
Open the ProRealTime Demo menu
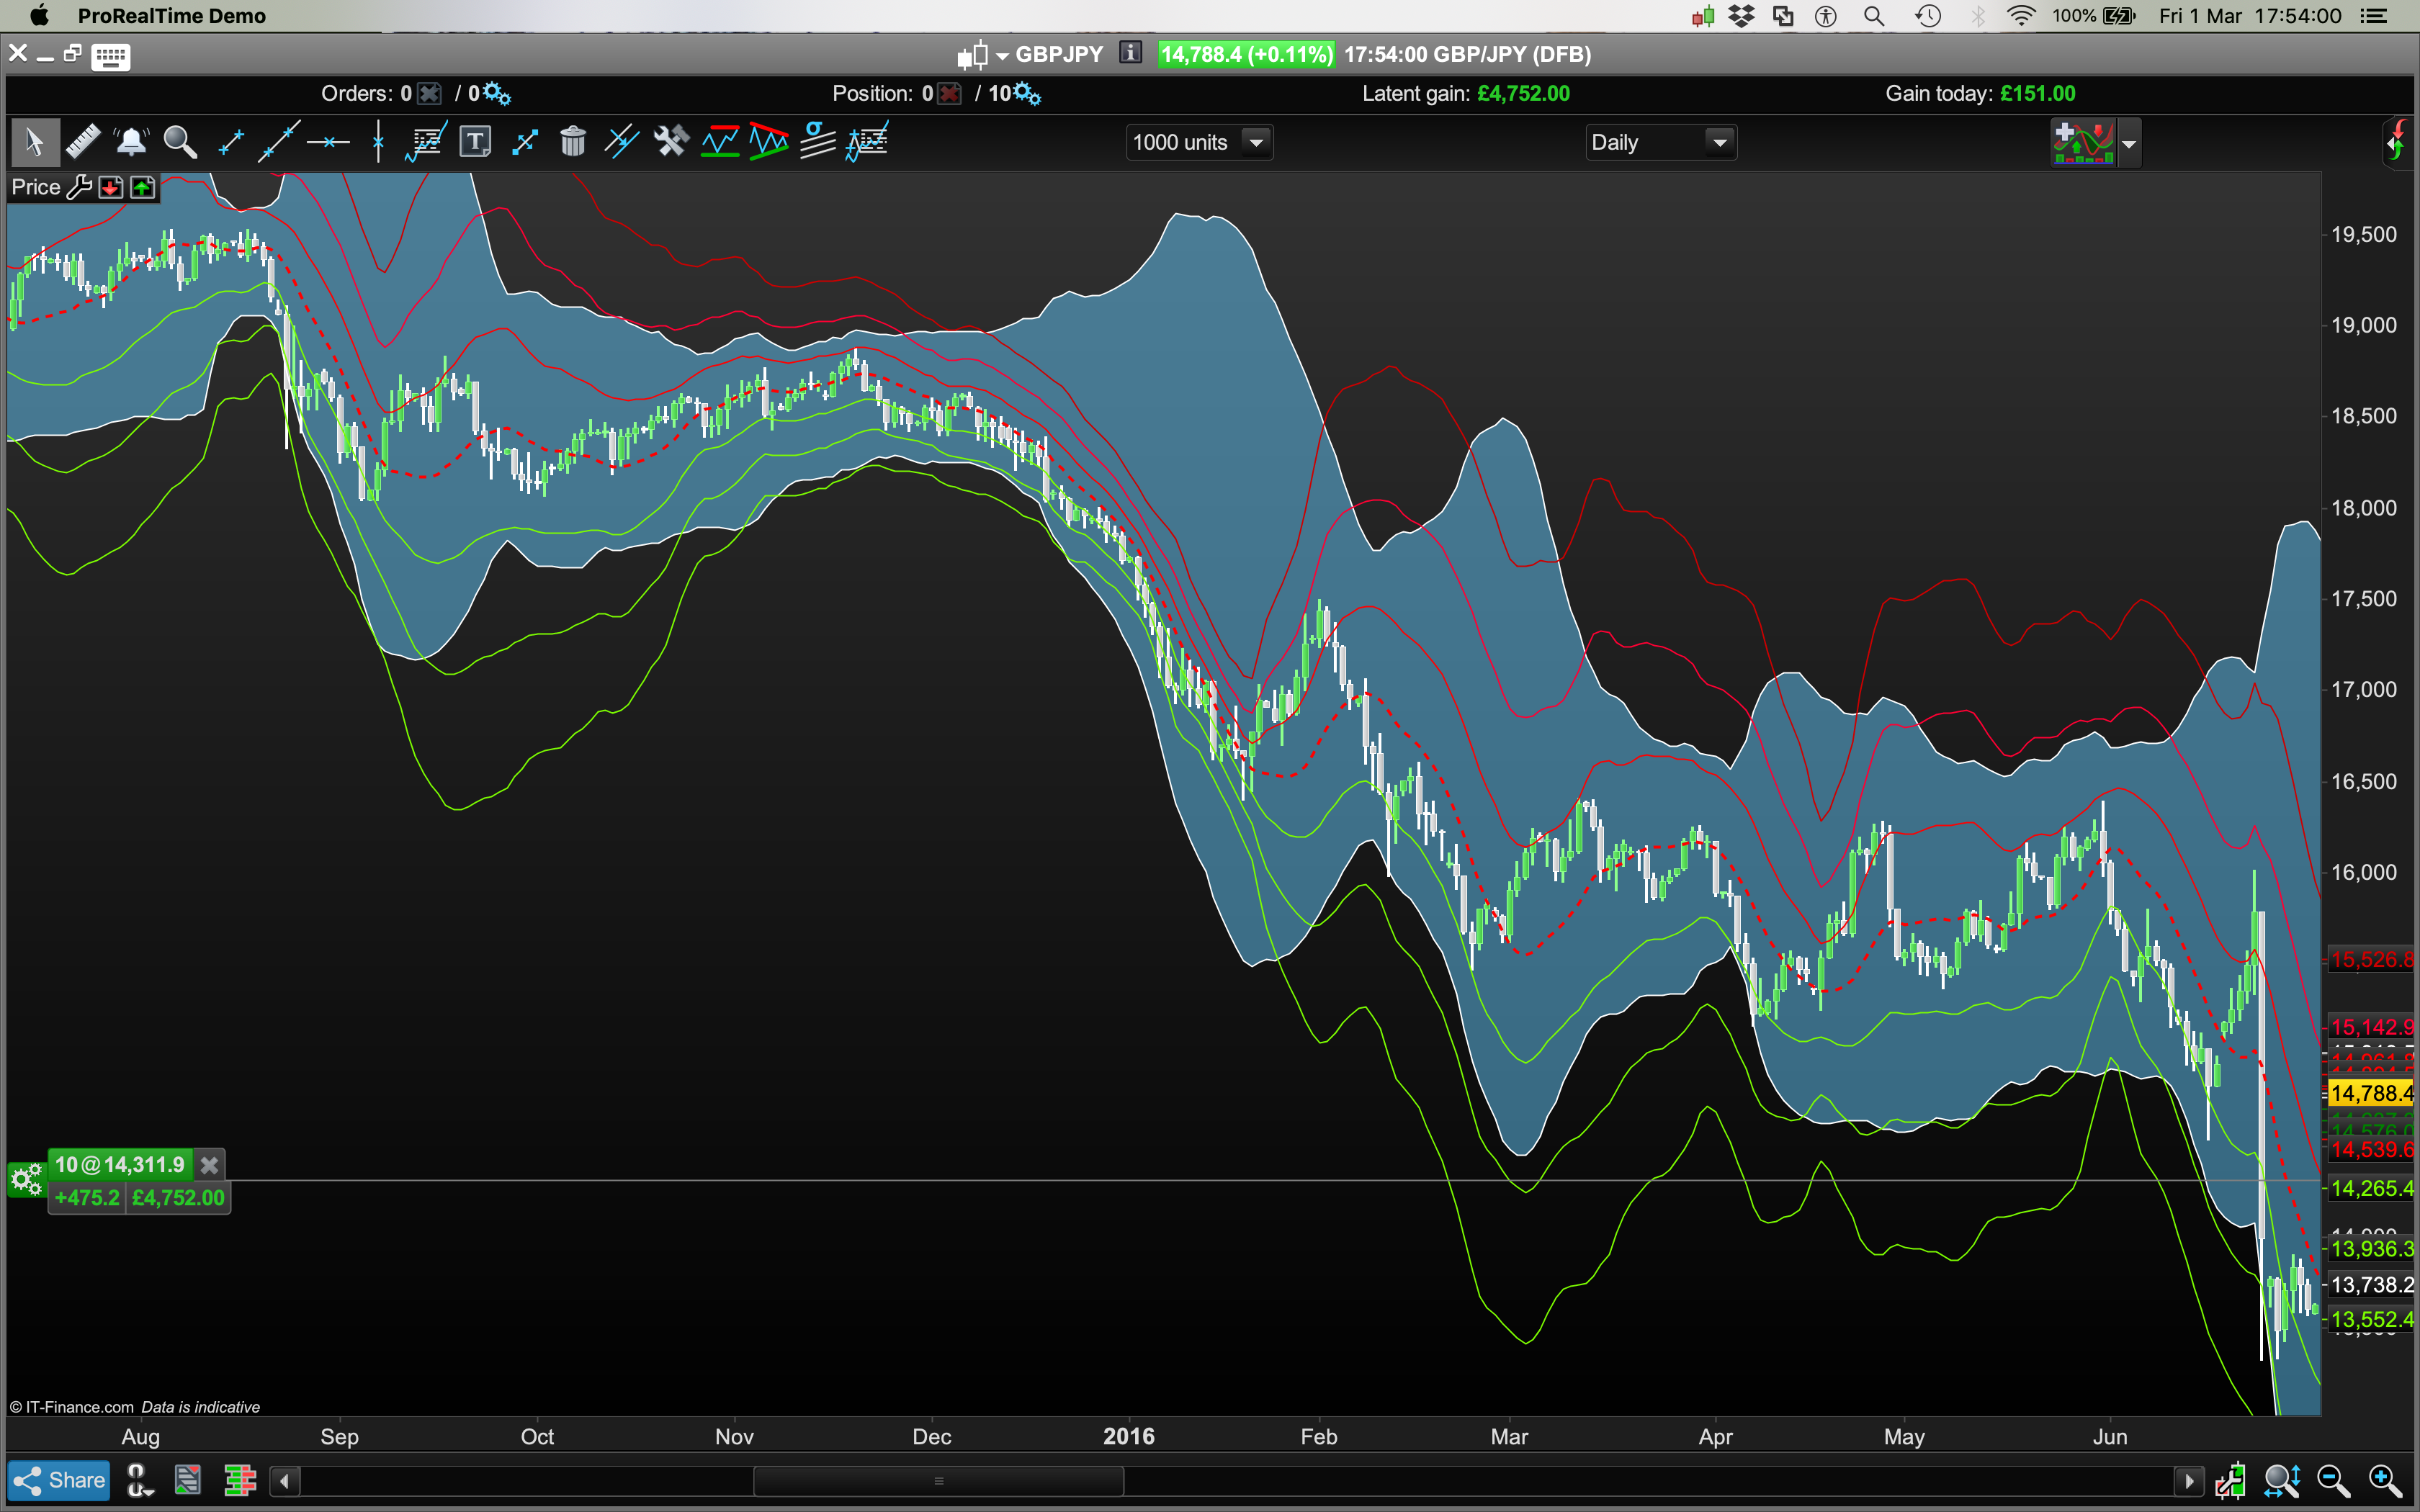(171, 16)
